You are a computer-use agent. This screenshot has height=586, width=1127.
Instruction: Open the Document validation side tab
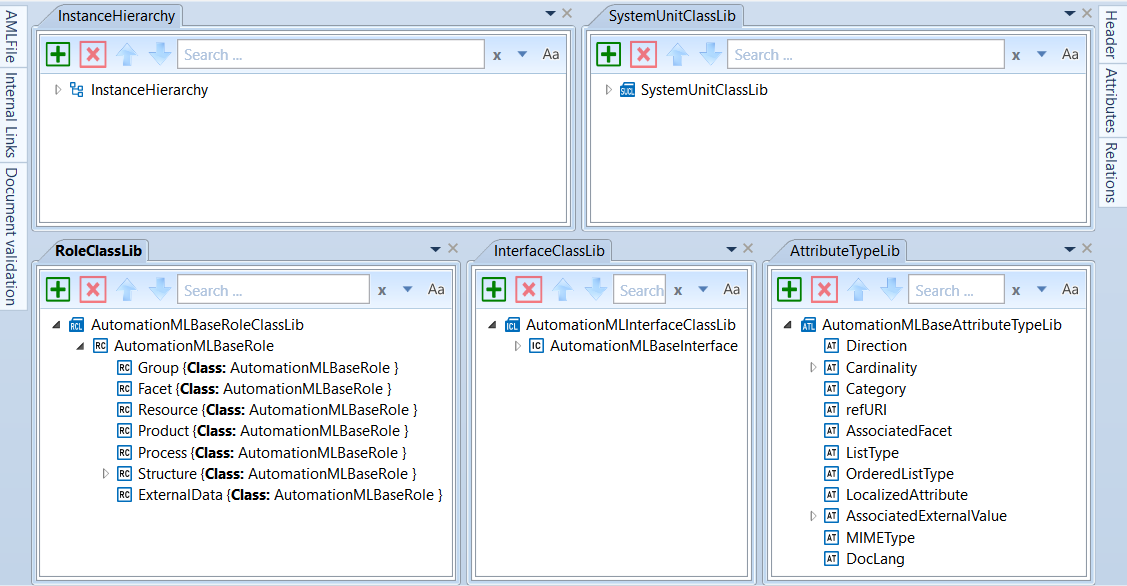11,236
